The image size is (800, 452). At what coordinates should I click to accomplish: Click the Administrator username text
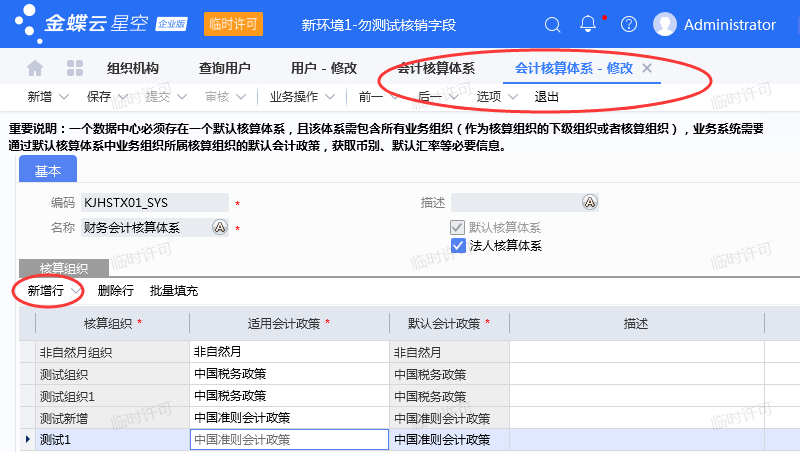pyautogui.click(x=730, y=24)
